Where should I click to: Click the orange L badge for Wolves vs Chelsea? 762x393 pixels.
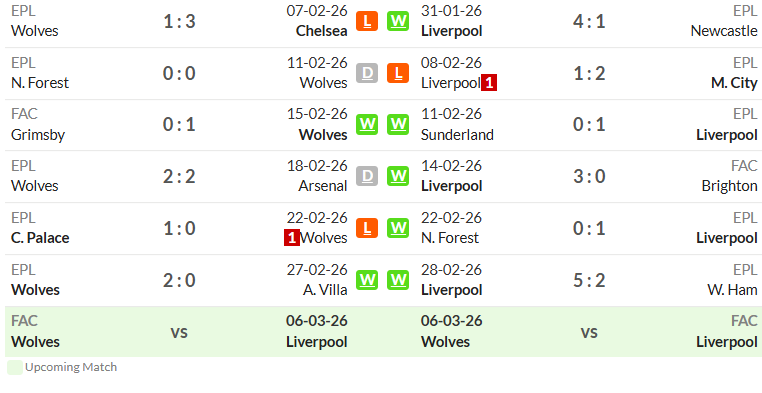[x=367, y=21]
